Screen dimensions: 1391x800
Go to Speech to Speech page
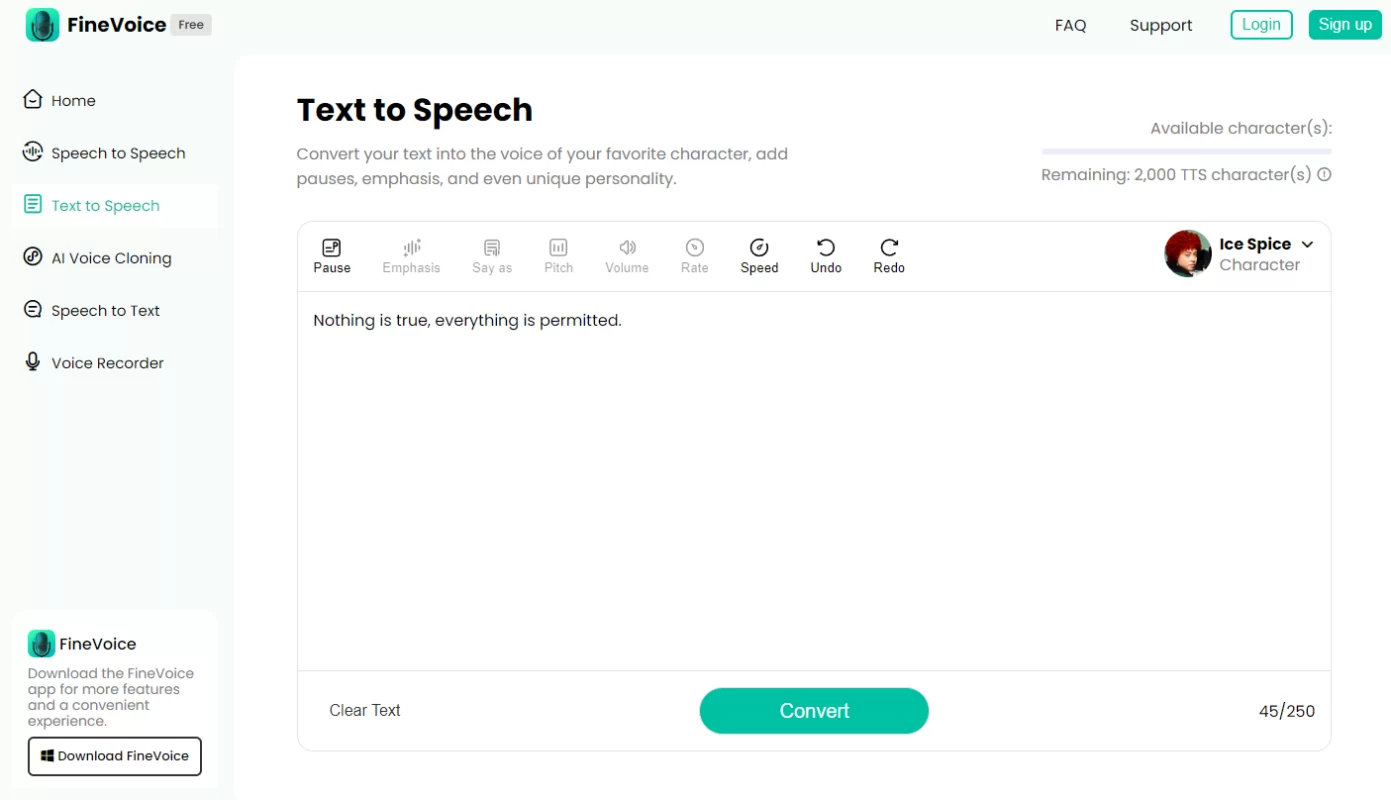118,153
